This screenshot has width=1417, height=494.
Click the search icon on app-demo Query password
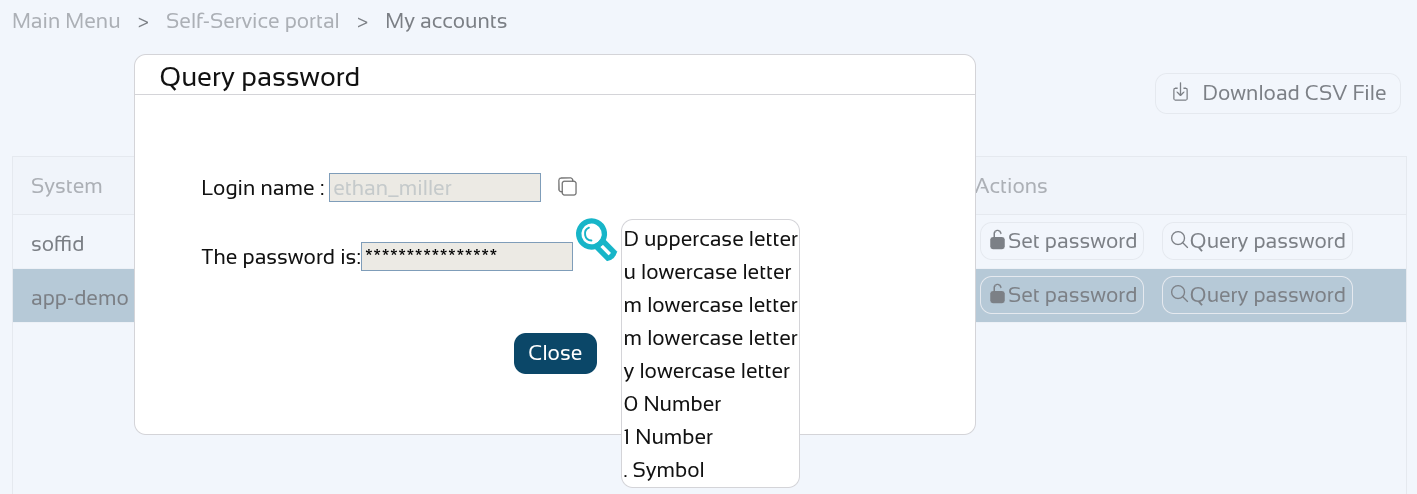1179,294
